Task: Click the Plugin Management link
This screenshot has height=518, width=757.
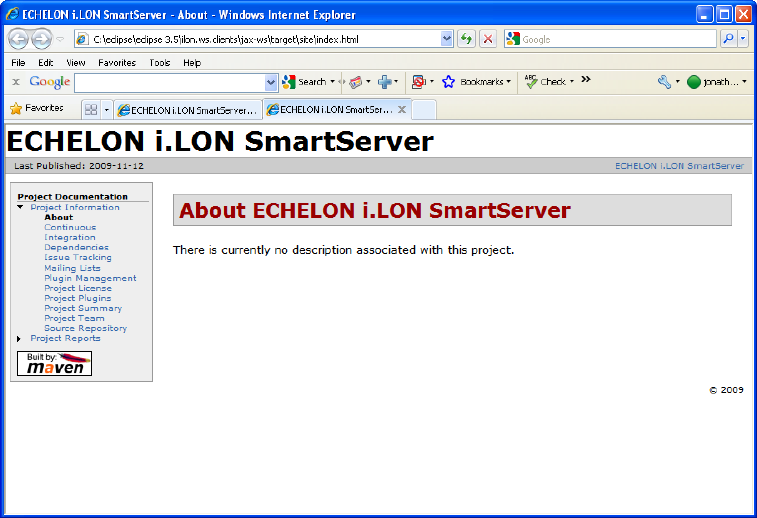Action: [90, 278]
